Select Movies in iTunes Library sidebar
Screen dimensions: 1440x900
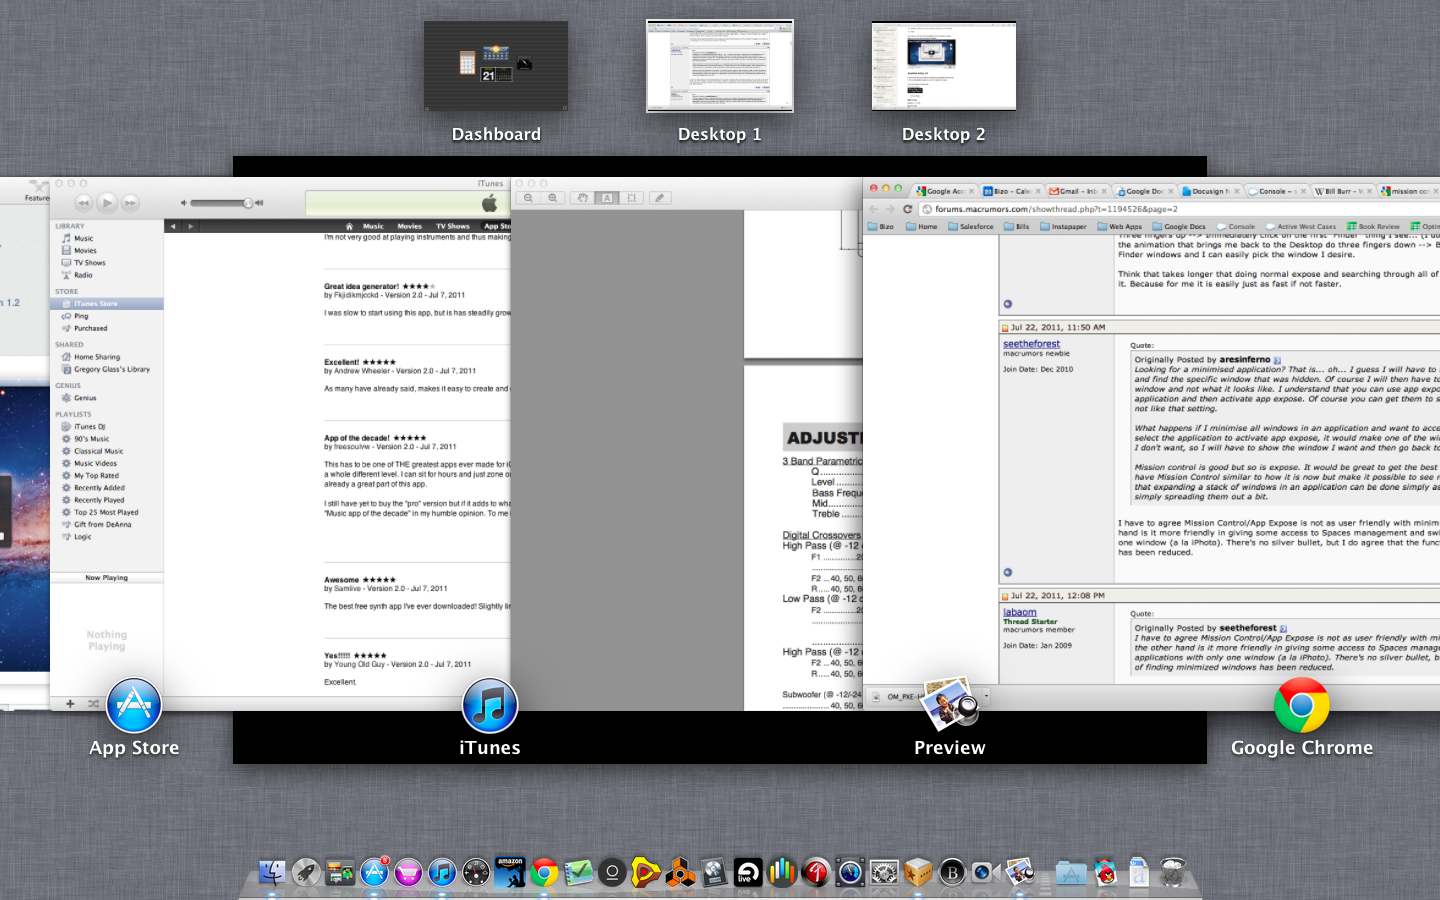85,250
